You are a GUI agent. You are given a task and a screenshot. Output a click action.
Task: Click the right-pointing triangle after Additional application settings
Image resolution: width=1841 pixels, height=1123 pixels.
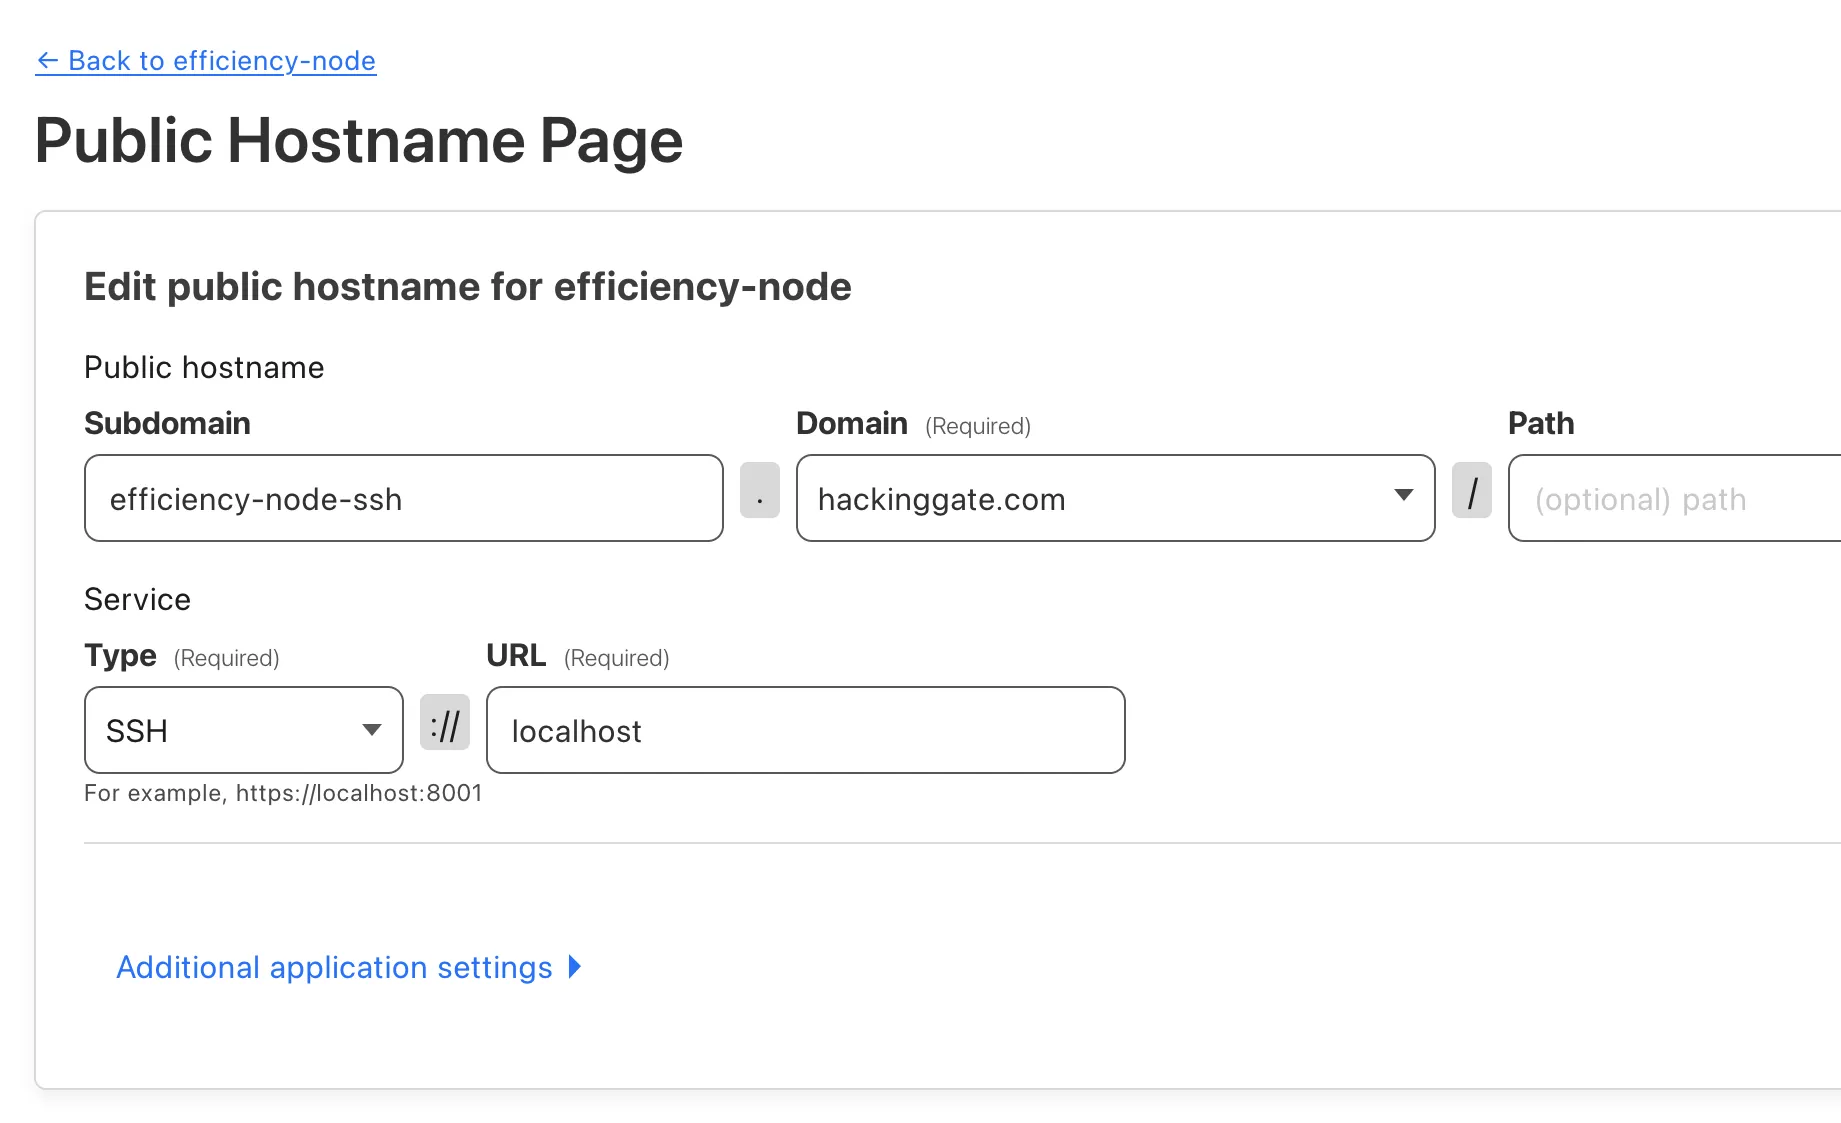tap(574, 966)
